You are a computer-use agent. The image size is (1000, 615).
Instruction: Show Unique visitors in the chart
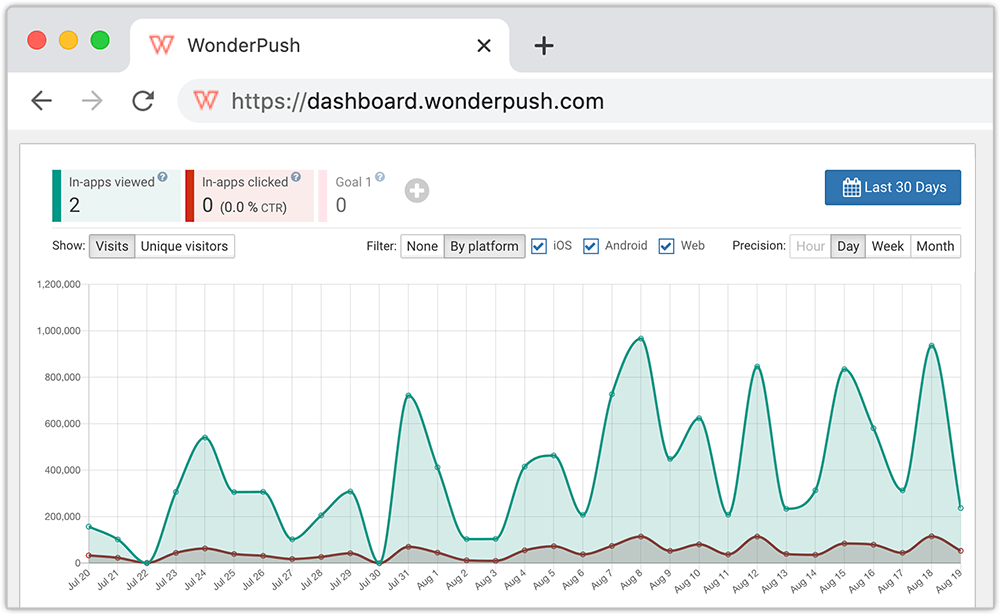(184, 246)
